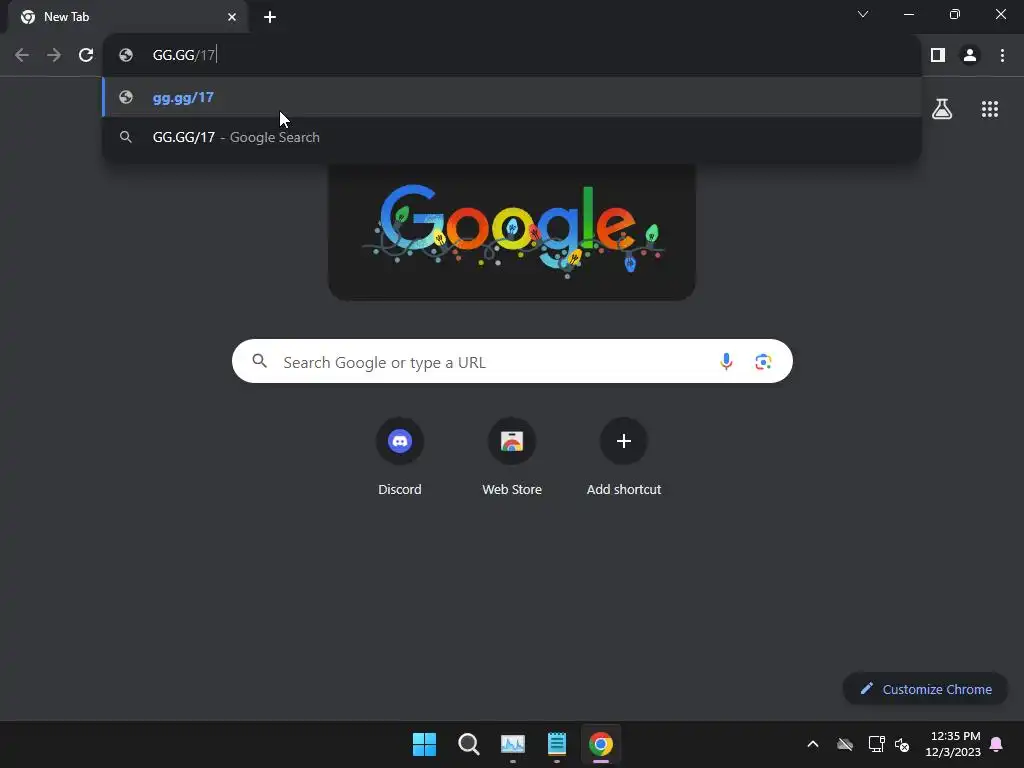The height and width of the screenshot is (768, 1024).
Task: Open Windows taskbar search
Action: [468, 744]
